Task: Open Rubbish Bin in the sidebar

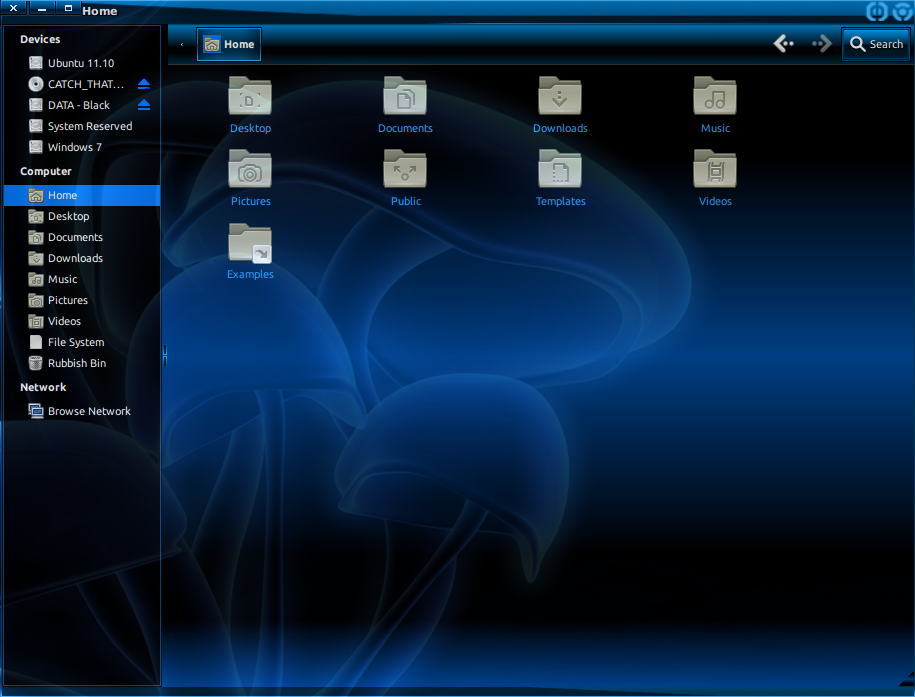Action: 82,363
